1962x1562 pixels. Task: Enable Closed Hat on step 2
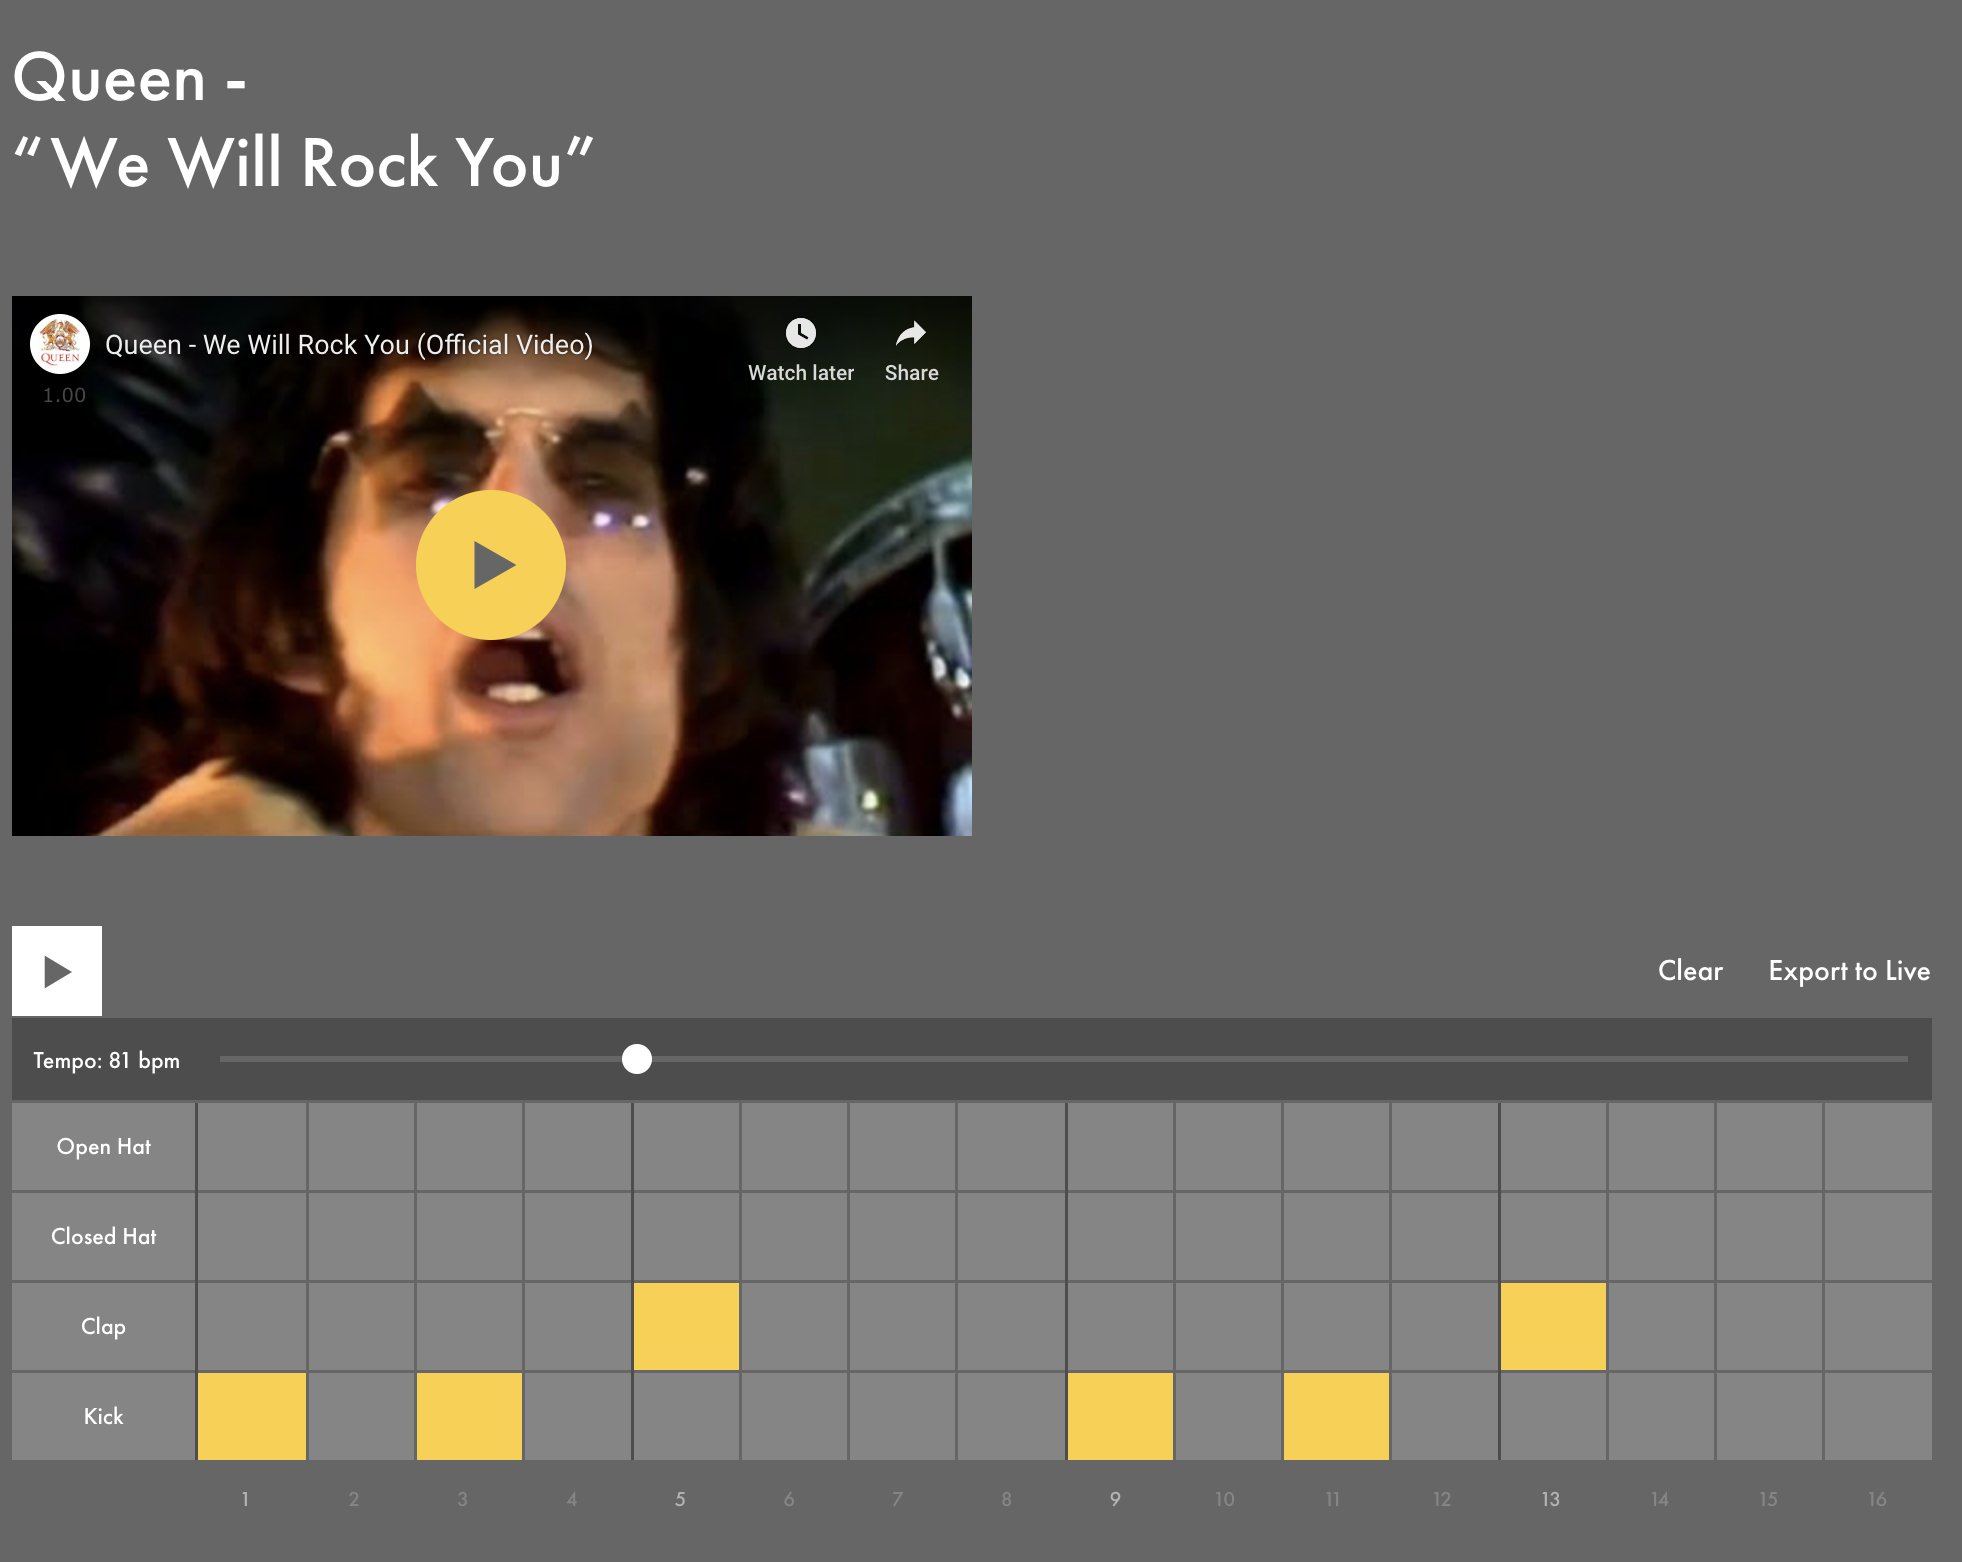tap(361, 1237)
